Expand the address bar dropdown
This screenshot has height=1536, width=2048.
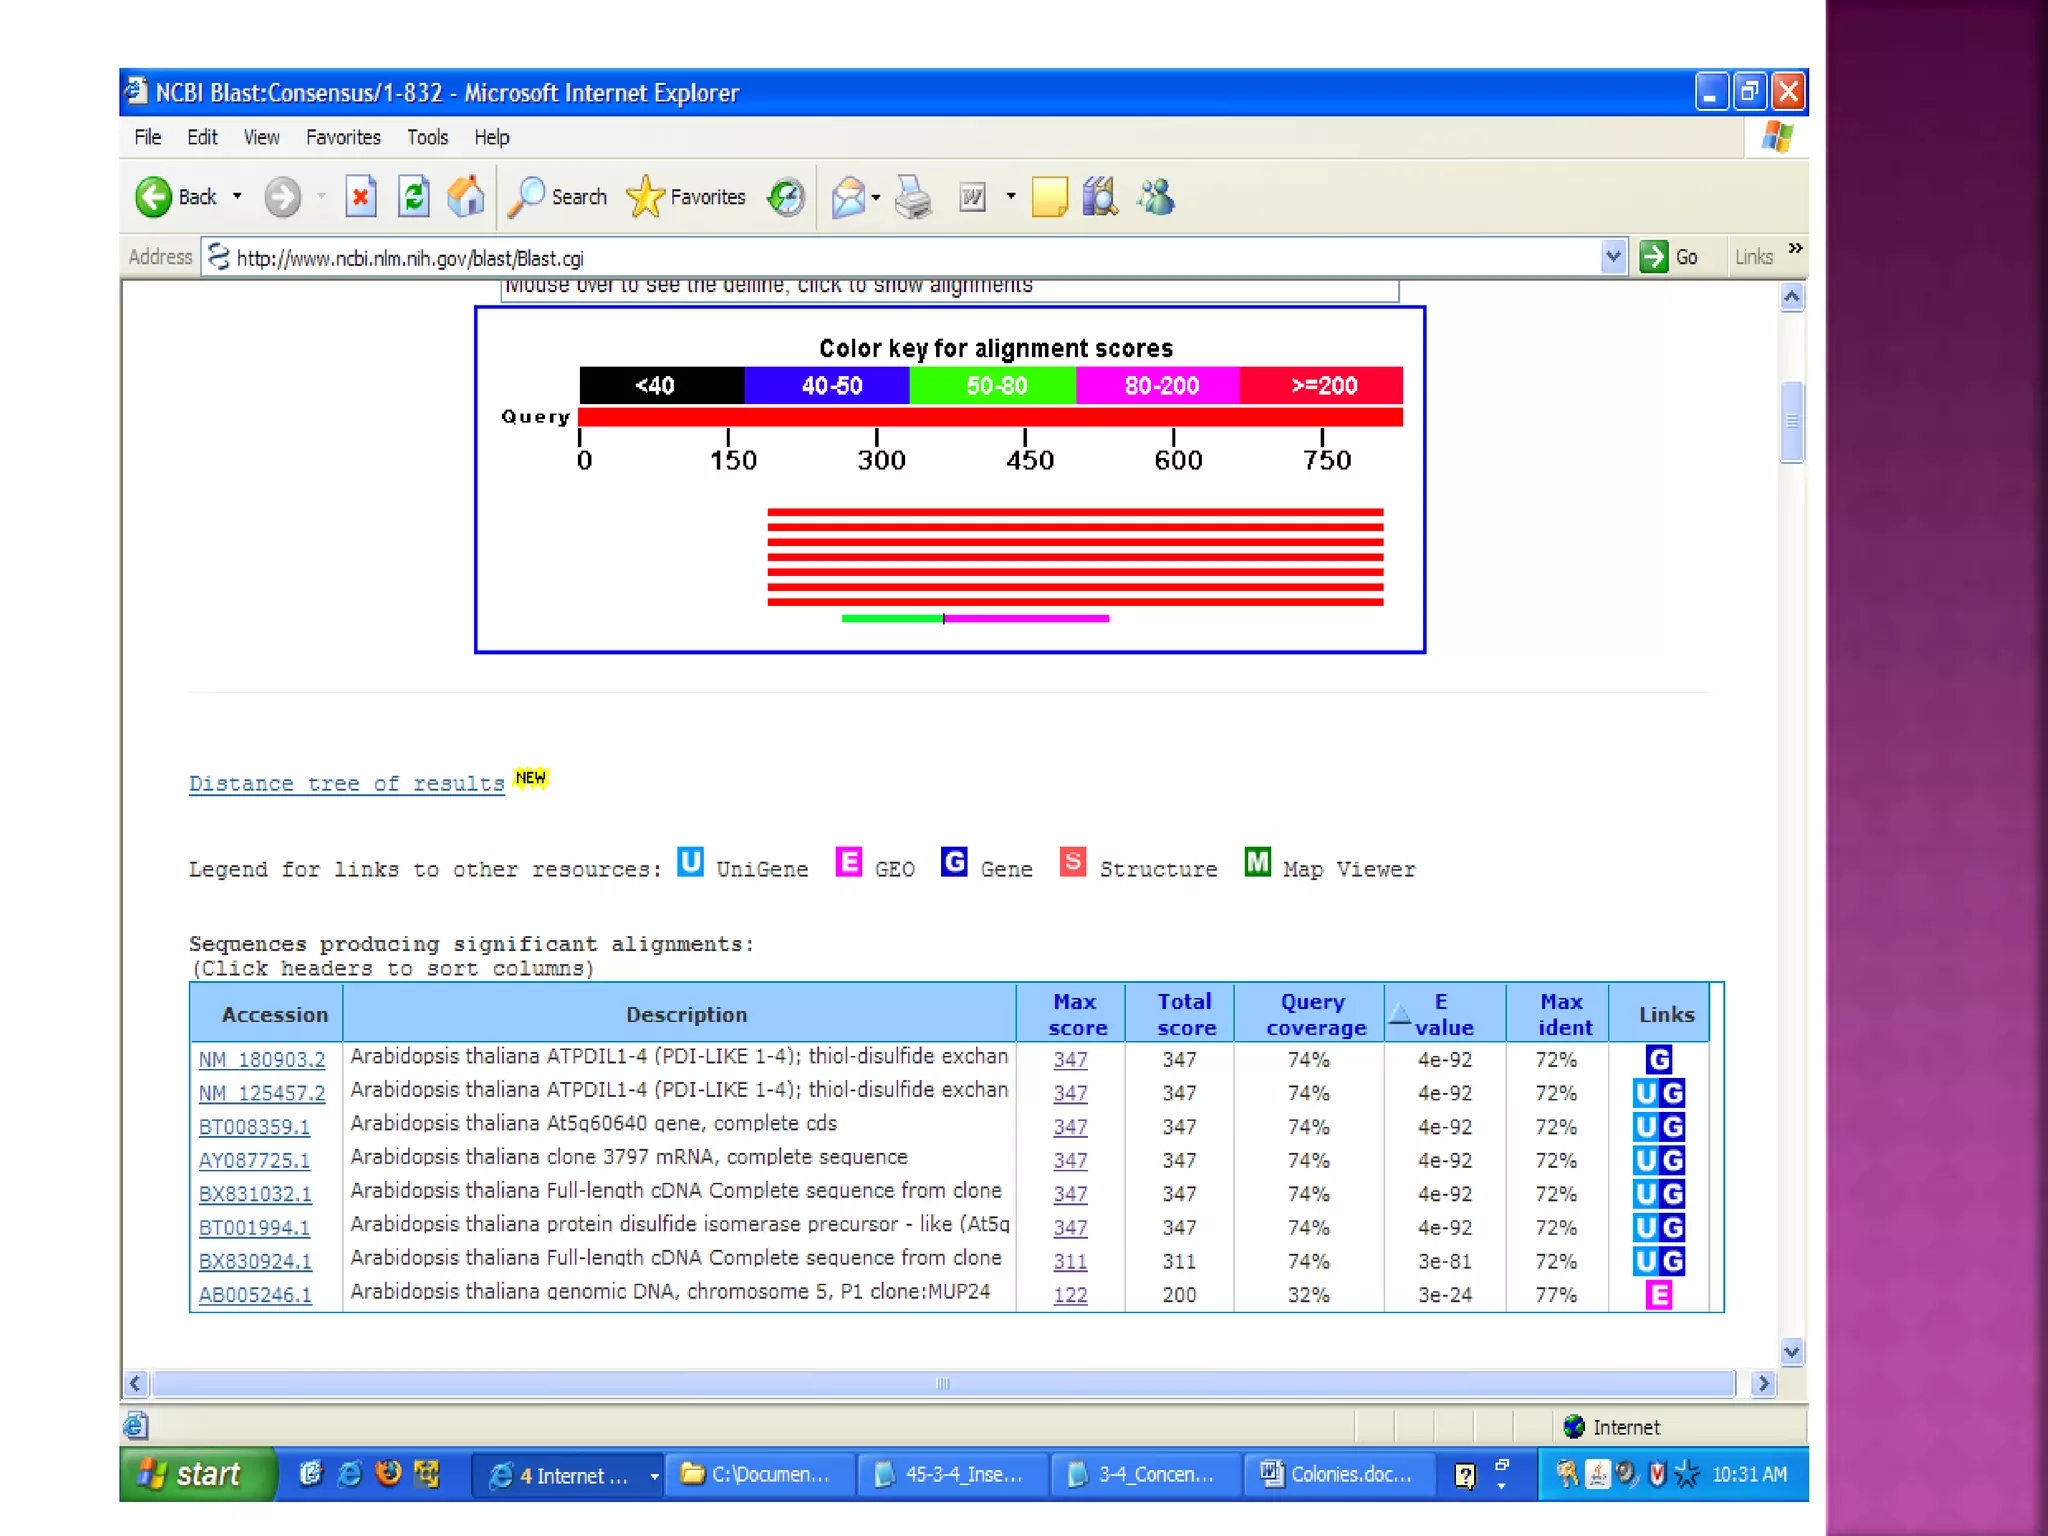click(1612, 257)
